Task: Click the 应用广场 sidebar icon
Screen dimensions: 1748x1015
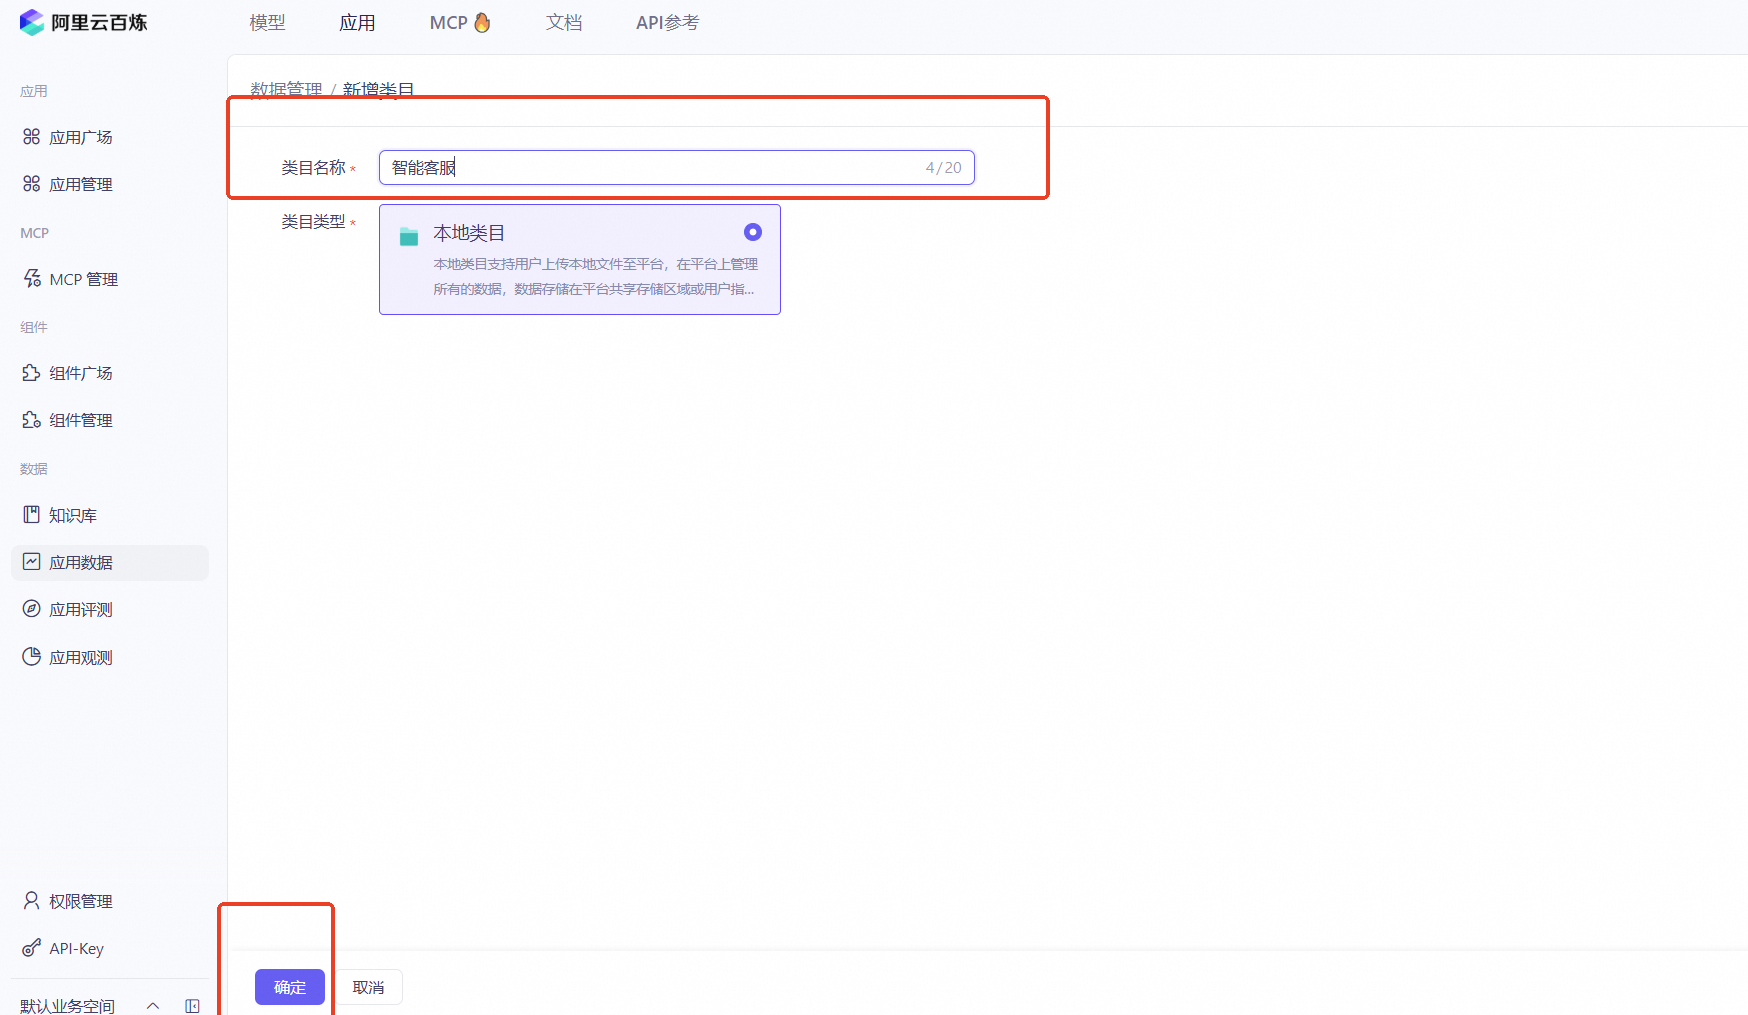Action: pos(32,137)
